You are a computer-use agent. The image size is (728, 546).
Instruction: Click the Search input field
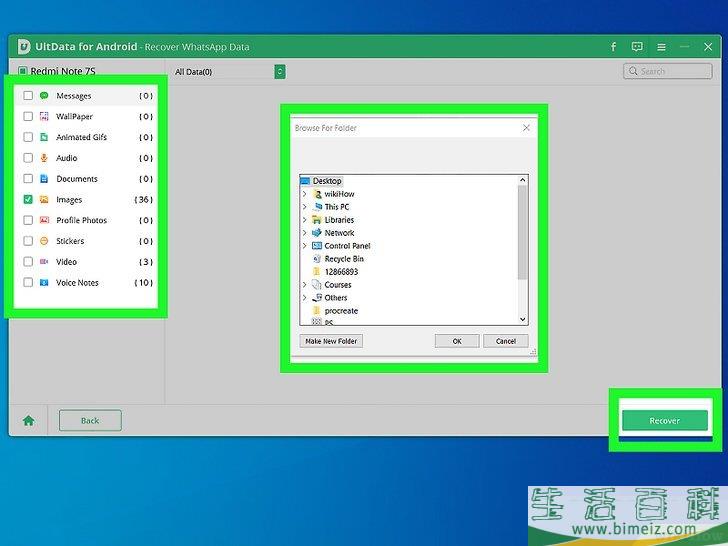[x=668, y=71]
